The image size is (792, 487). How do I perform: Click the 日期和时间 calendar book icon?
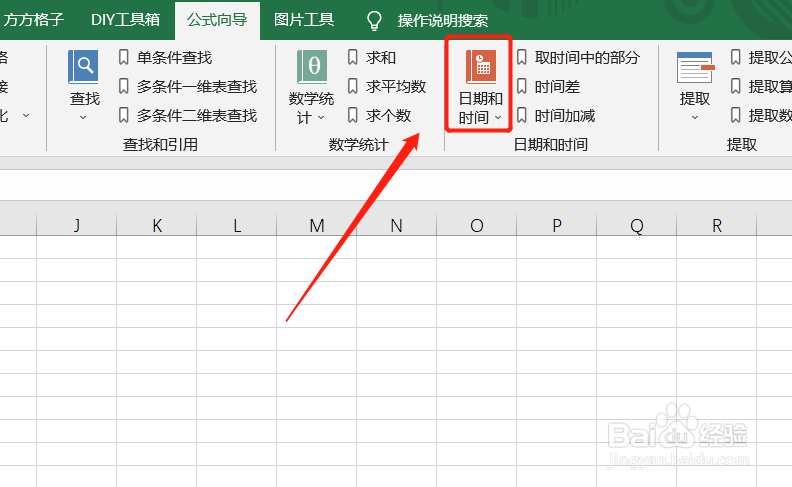coord(481,67)
